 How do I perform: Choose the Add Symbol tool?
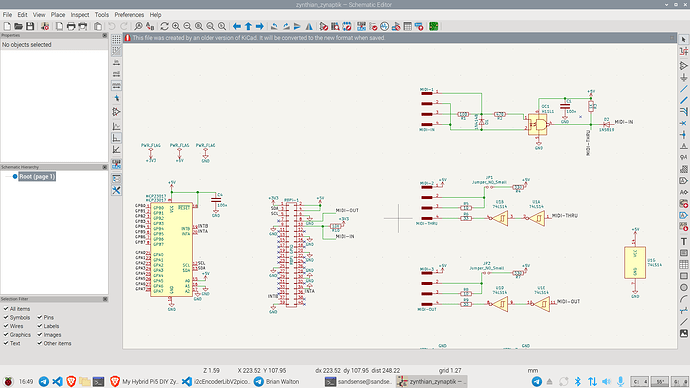(683, 66)
